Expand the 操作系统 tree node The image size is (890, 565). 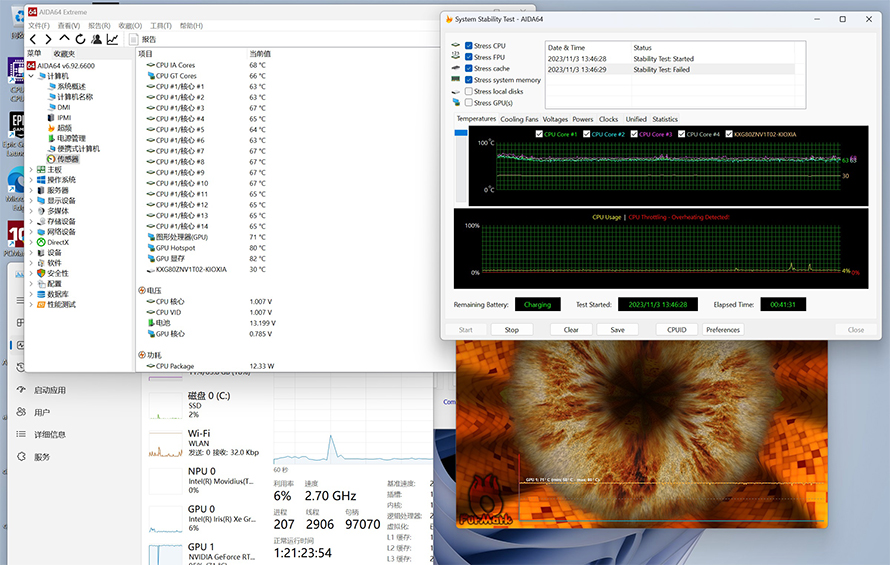tap(31, 180)
